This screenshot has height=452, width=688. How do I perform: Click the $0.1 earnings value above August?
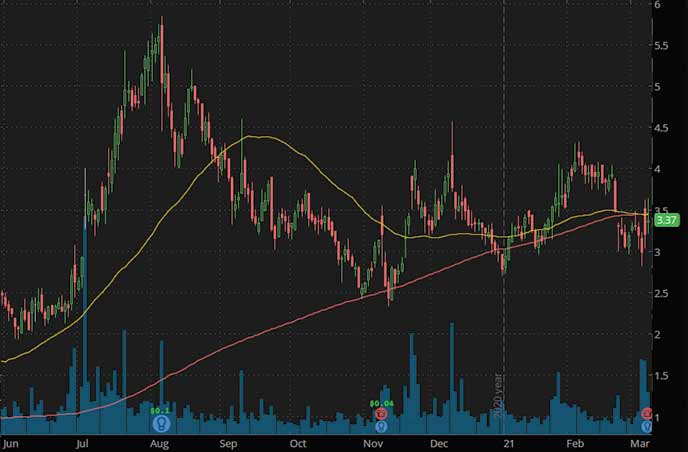160,411
